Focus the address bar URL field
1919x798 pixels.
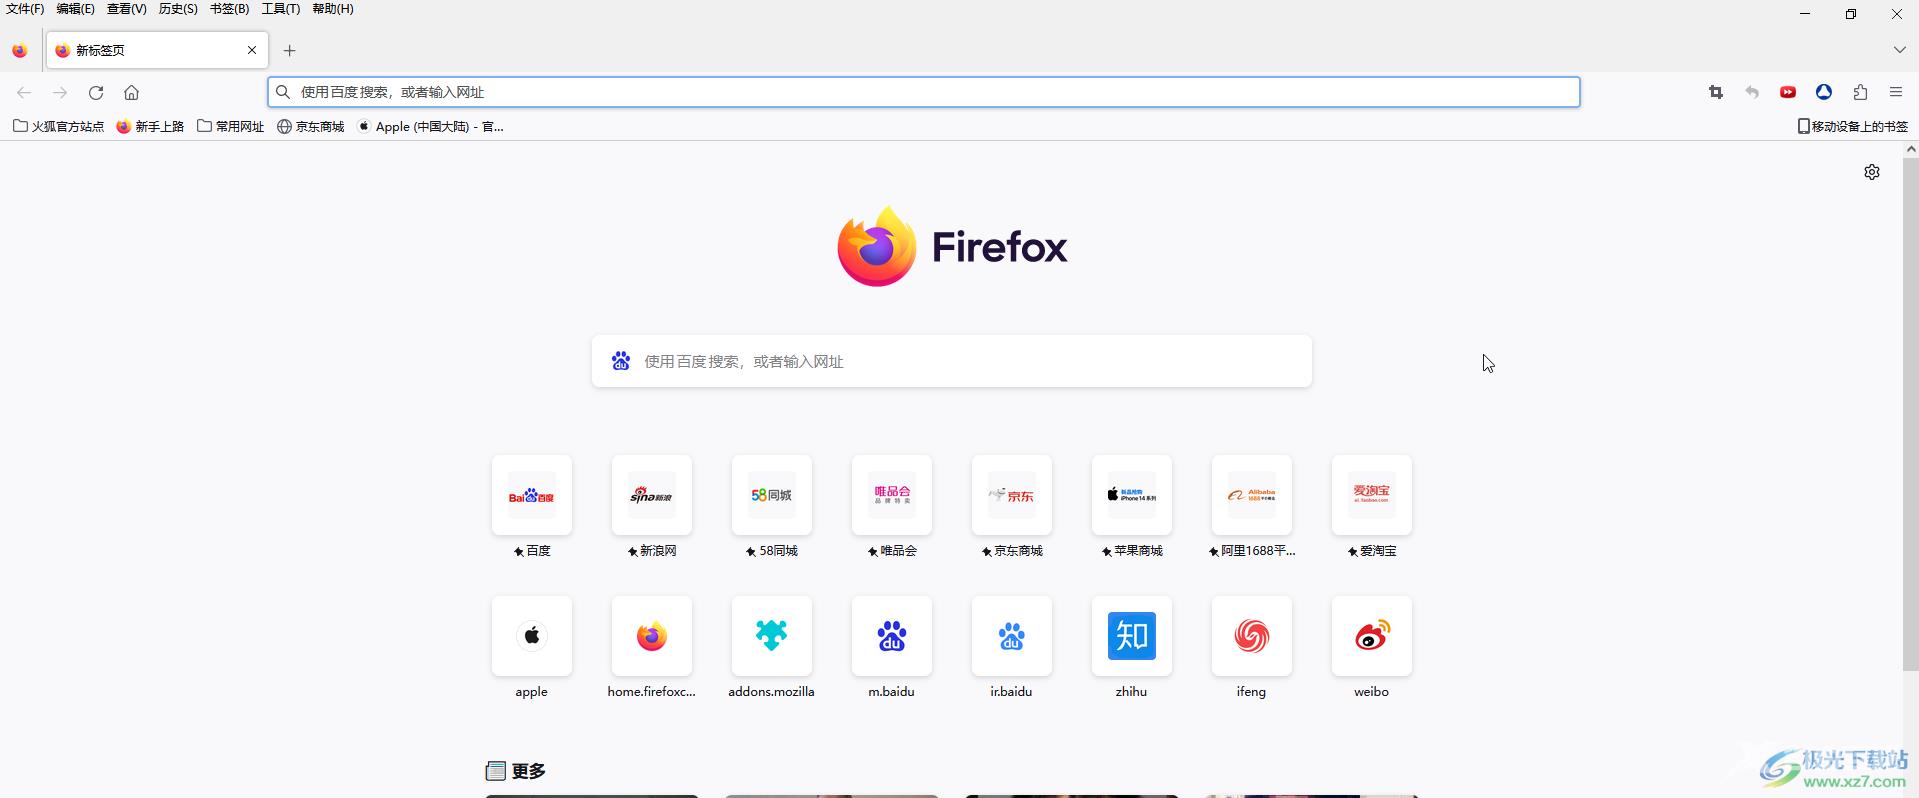pos(924,92)
